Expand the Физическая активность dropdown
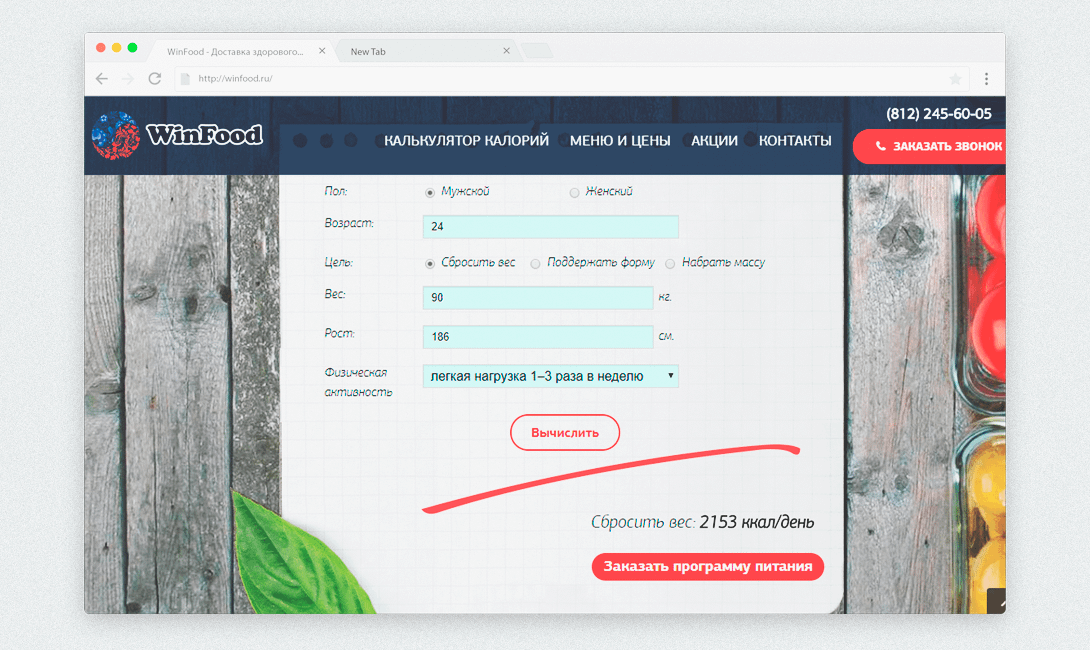 coord(551,376)
